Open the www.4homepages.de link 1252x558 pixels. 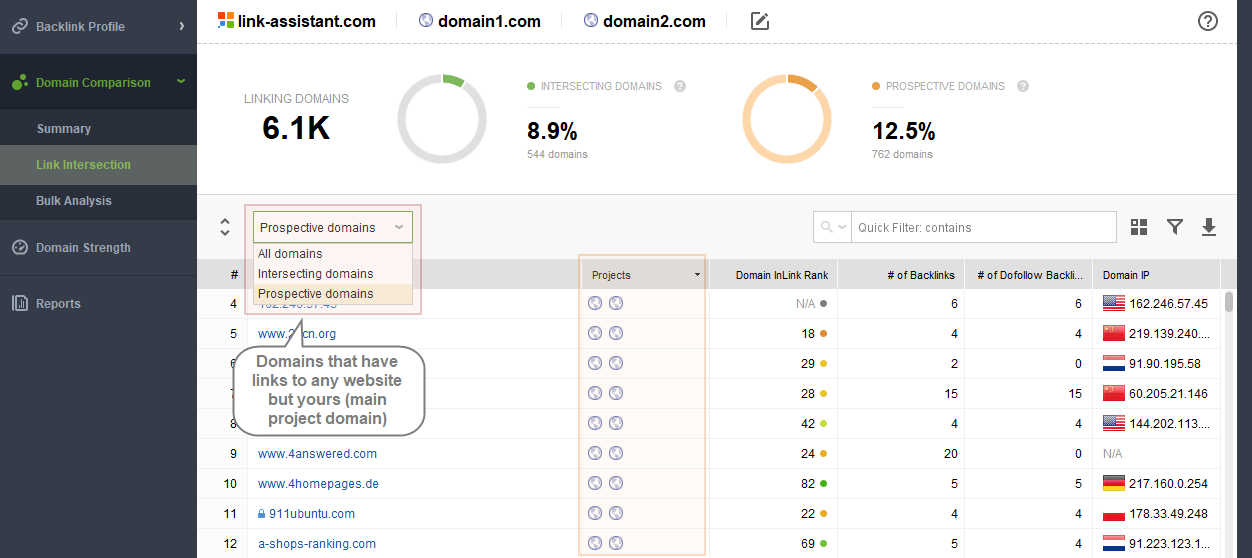(x=318, y=484)
